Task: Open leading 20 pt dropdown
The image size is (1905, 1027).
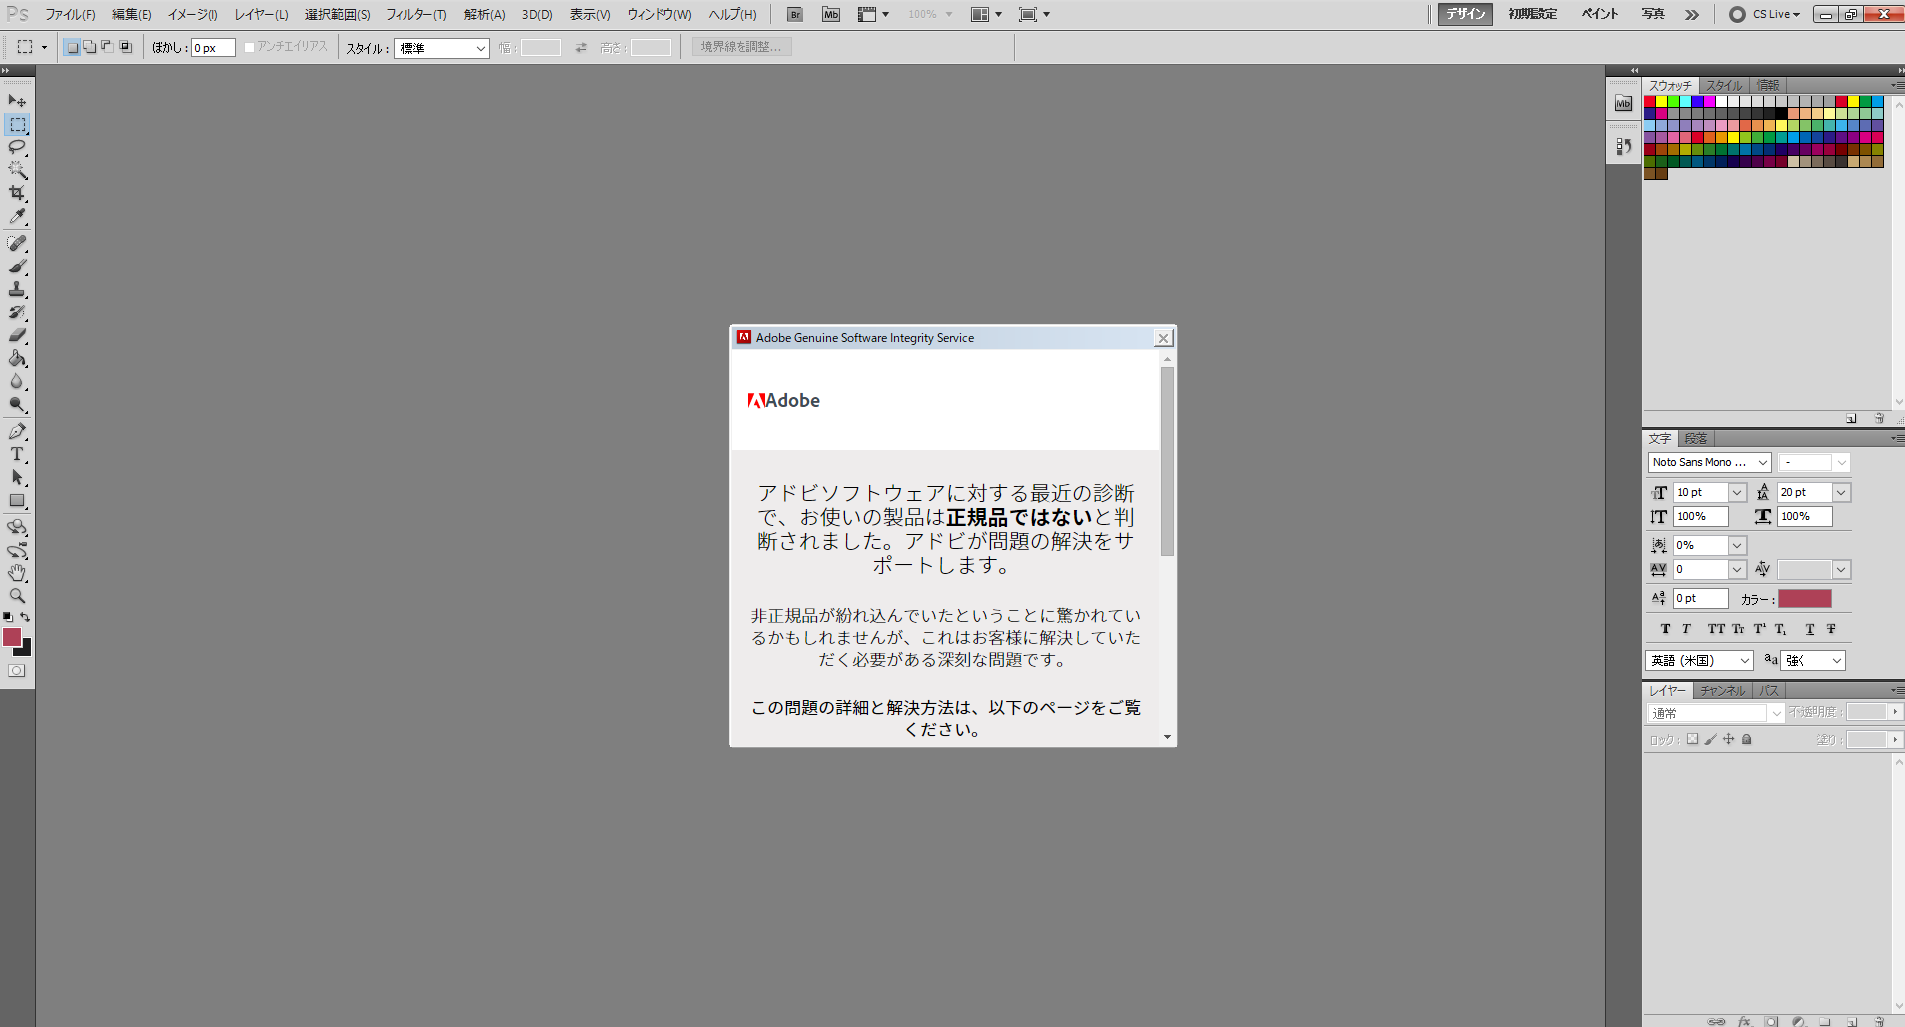Action: point(1842,492)
